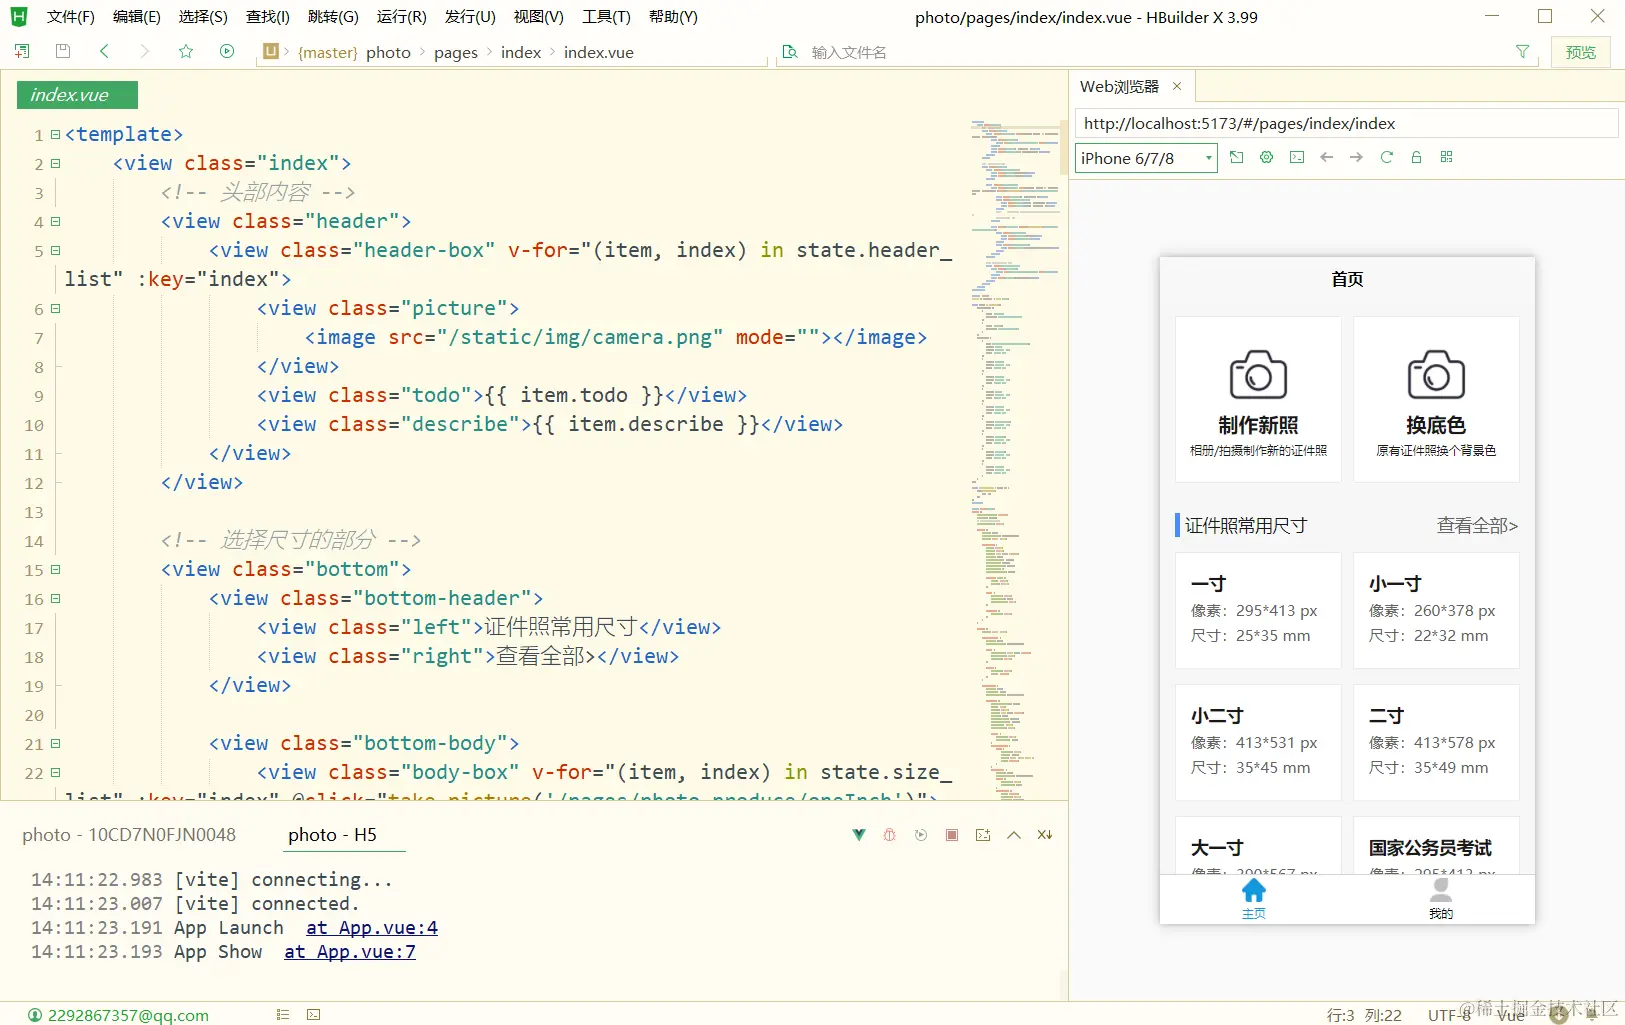This screenshot has width=1625, height=1025.
Task: Go back with the left chevron toolbar icon
Action: [x=104, y=51]
